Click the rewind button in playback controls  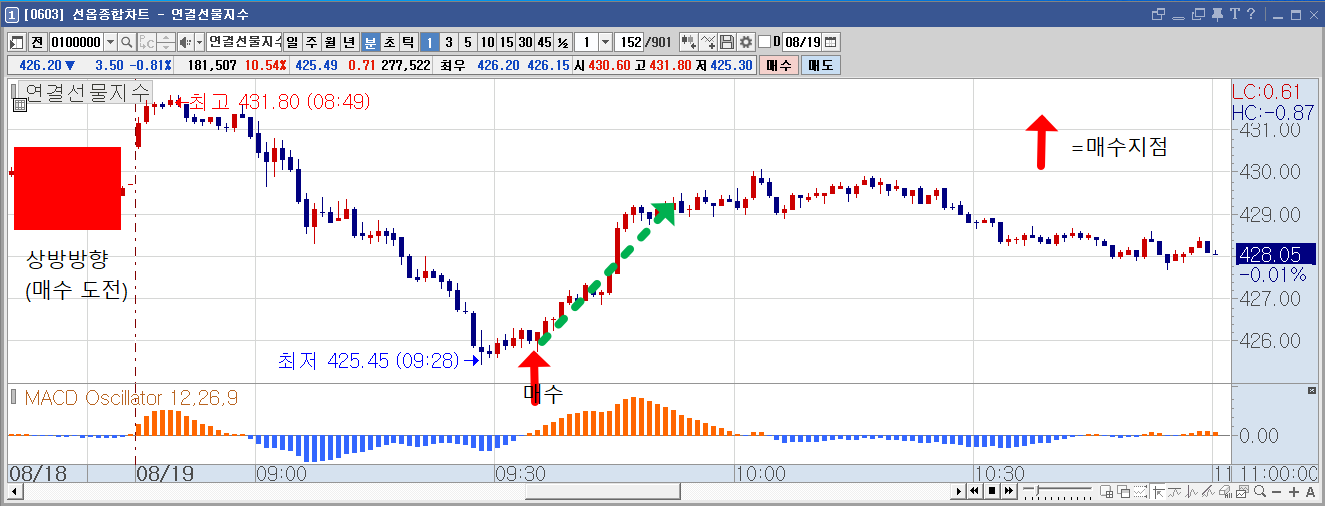tap(974, 491)
